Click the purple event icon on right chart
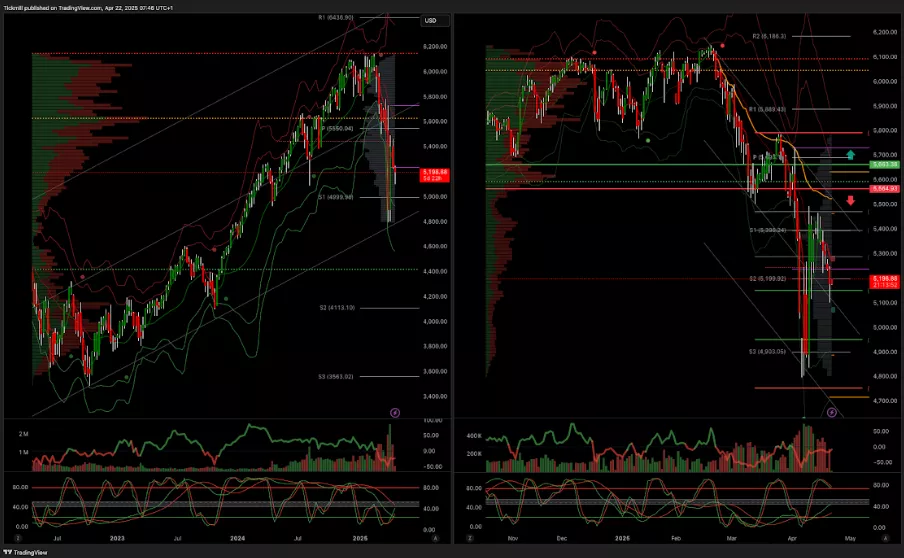This screenshot has width=904, height=558. tap(832, 411)
